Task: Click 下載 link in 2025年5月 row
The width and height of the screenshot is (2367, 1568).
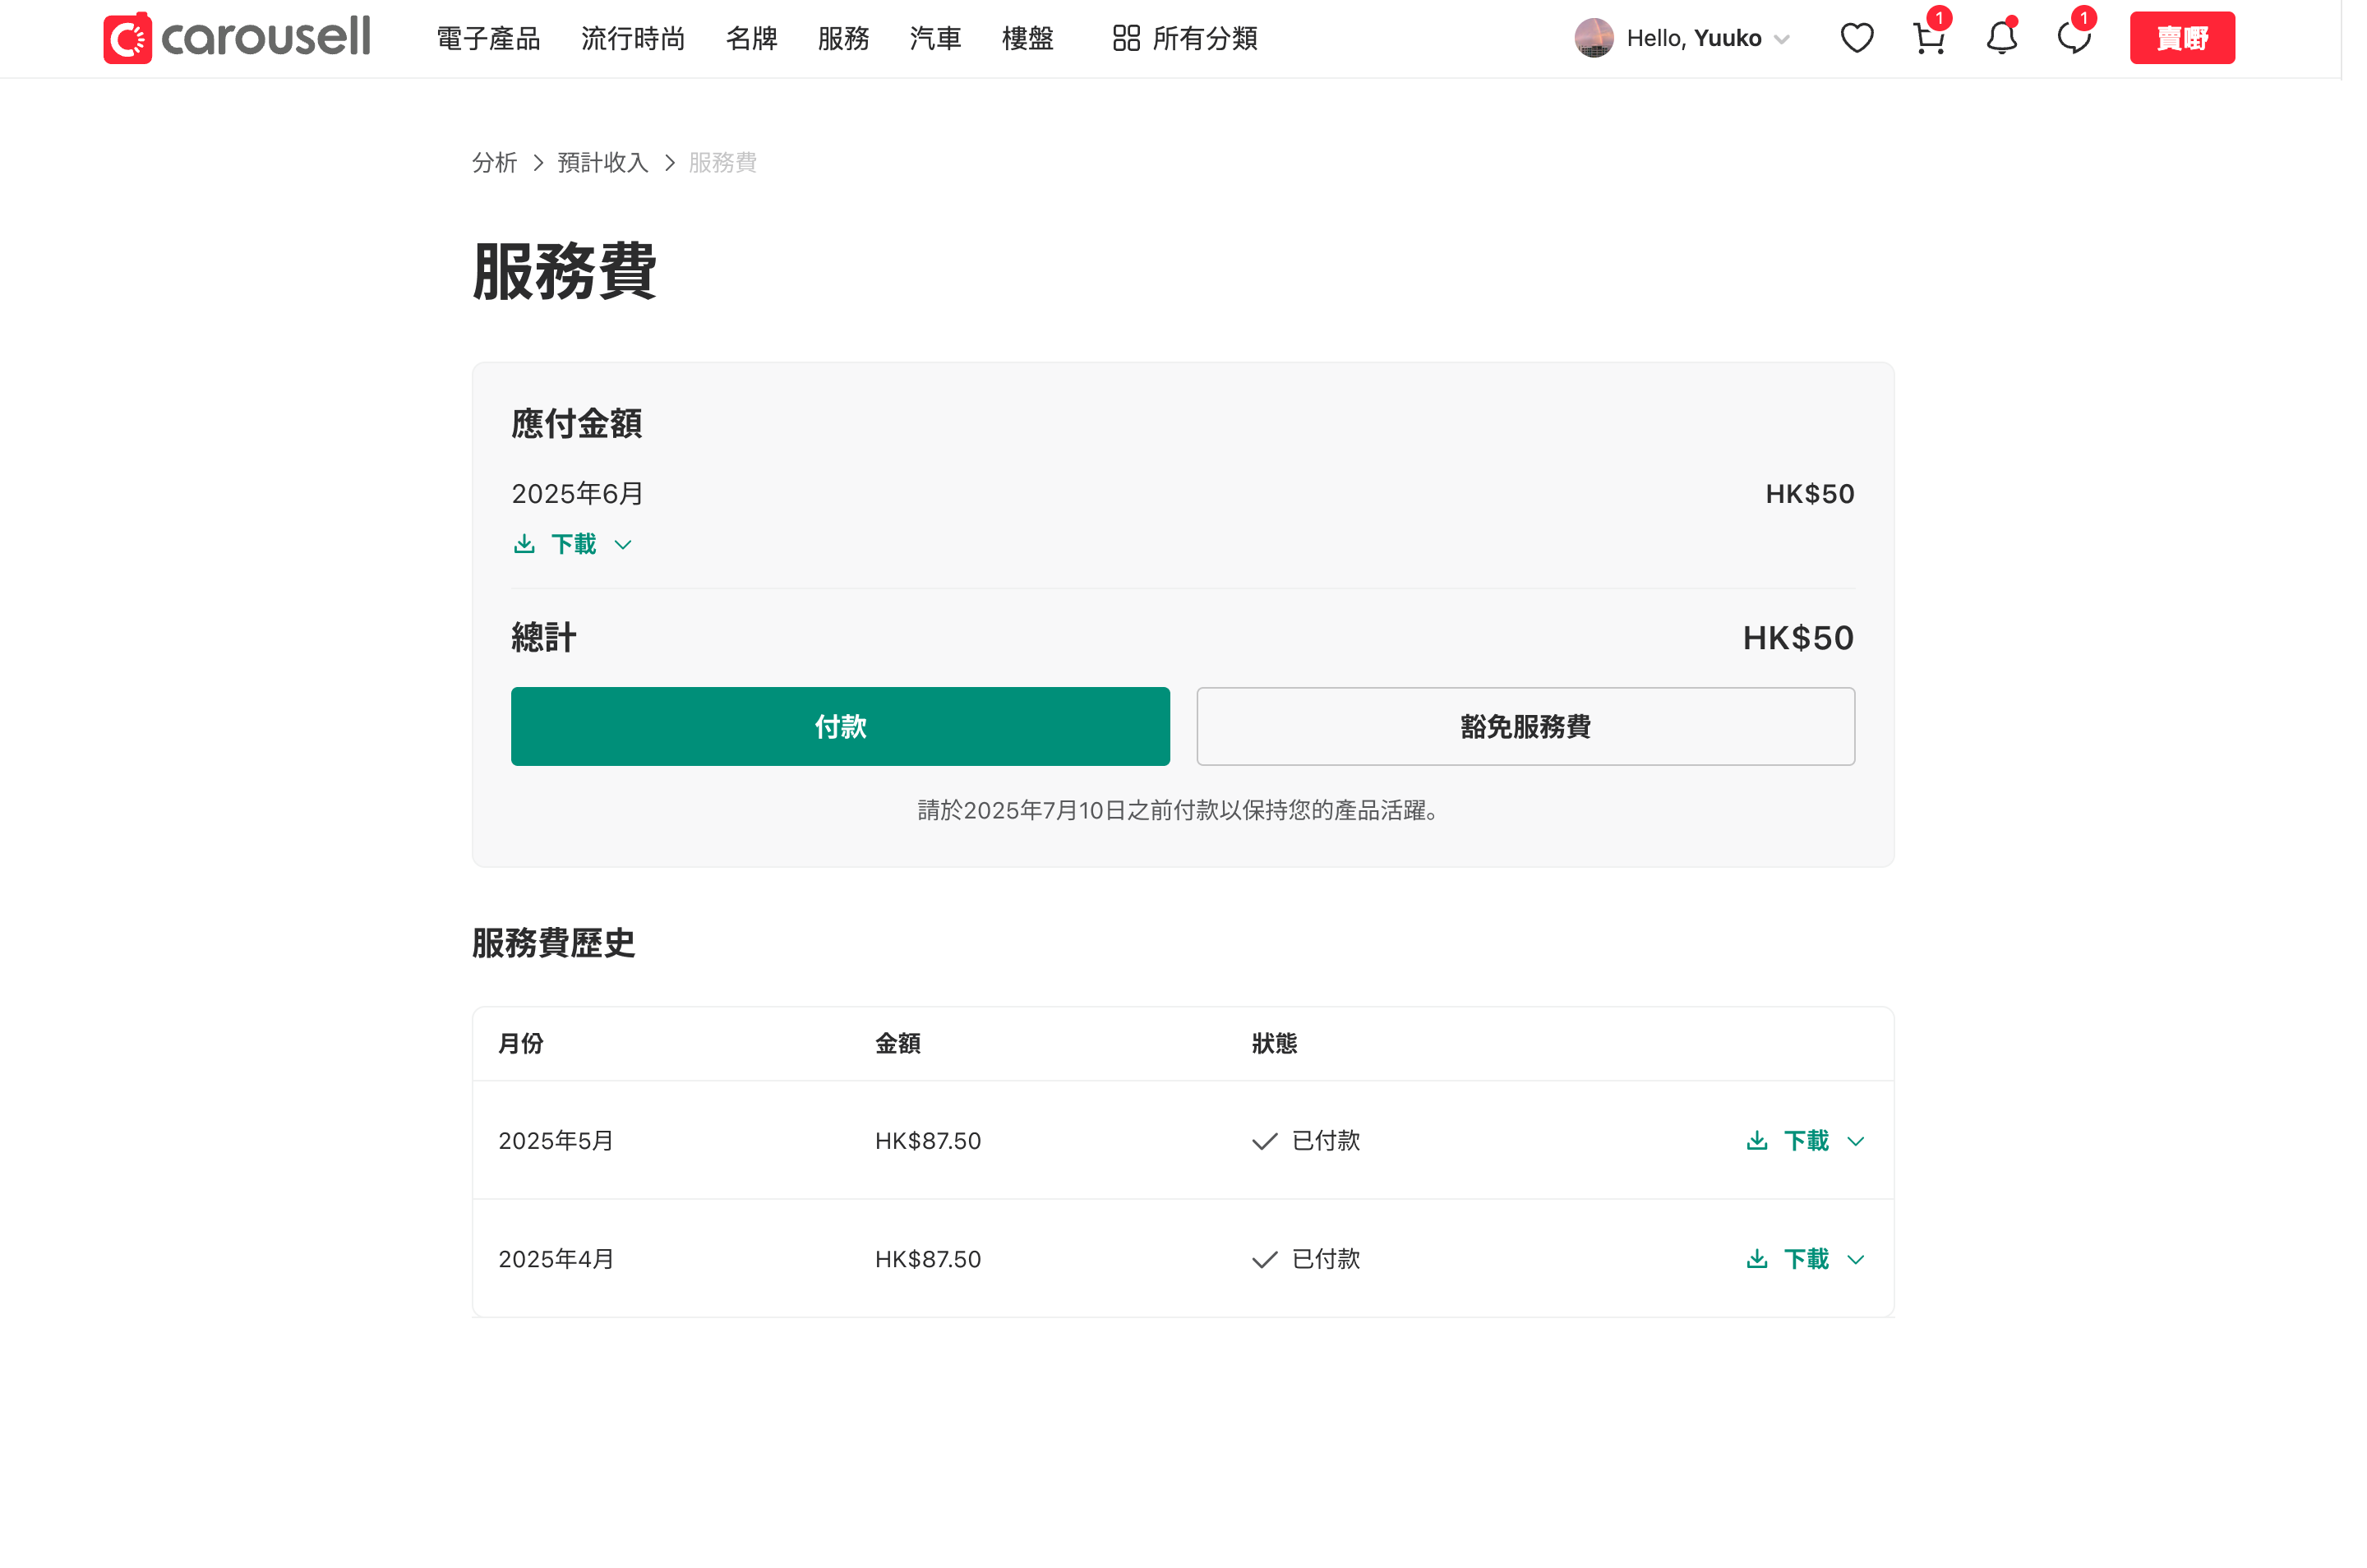Action: pos(1806,1140)
